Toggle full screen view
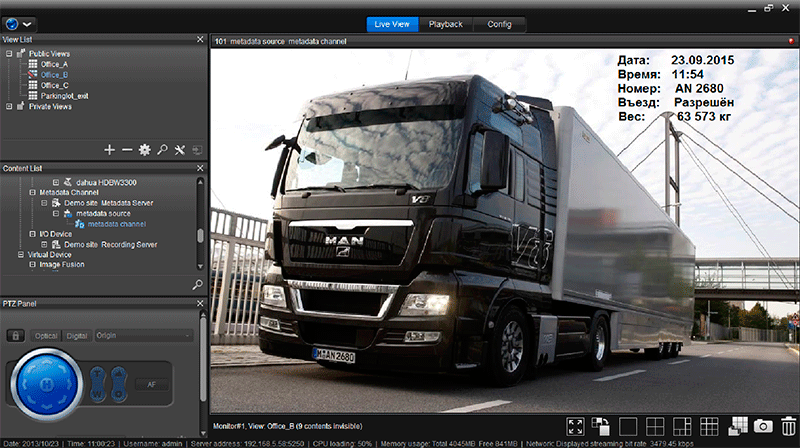Viewport: 800px width, 448px height. coord(575,427)
